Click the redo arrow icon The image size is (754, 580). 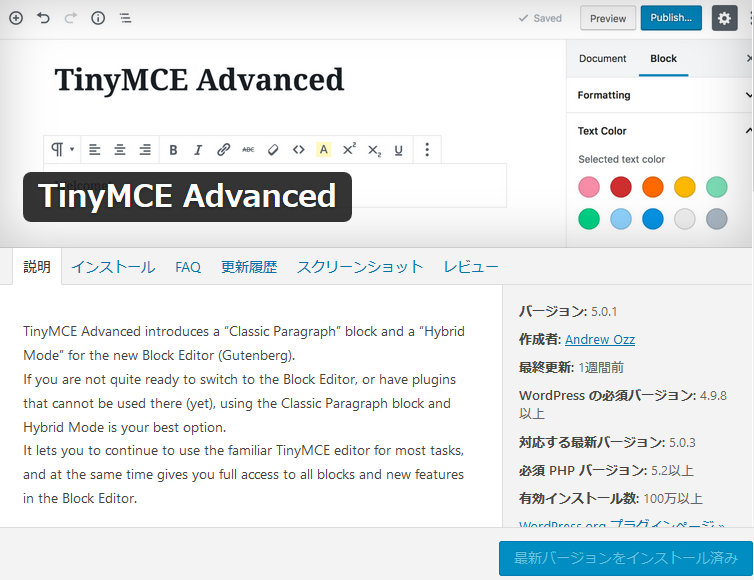[71, 18]
